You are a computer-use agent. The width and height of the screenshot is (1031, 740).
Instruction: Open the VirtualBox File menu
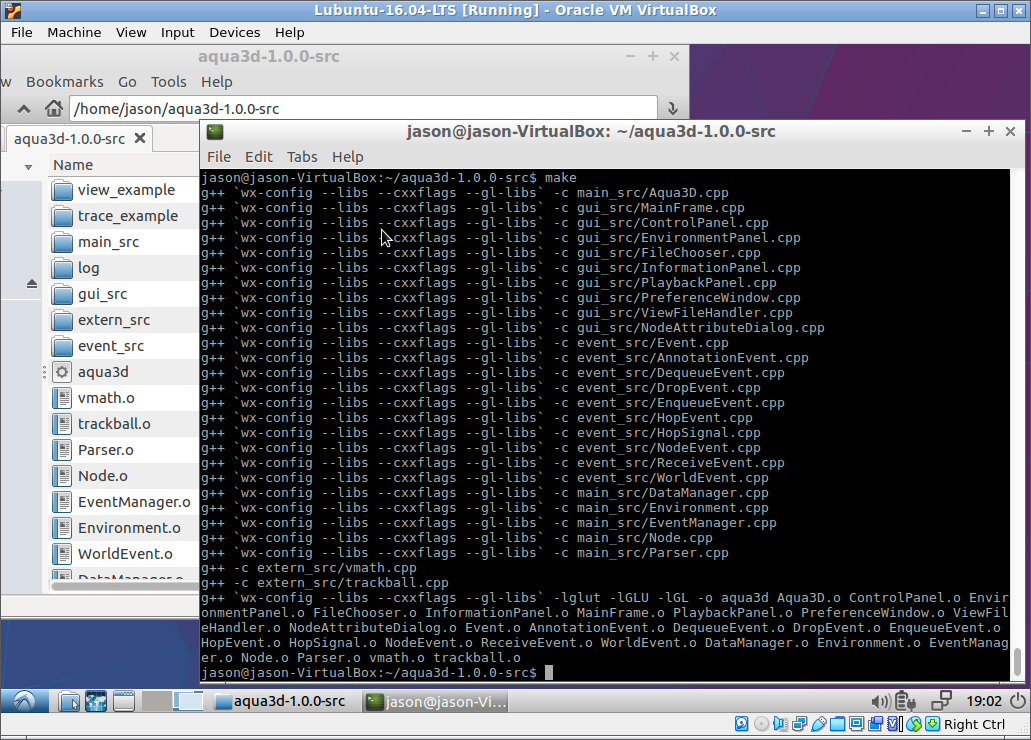(x=21, y=32)
